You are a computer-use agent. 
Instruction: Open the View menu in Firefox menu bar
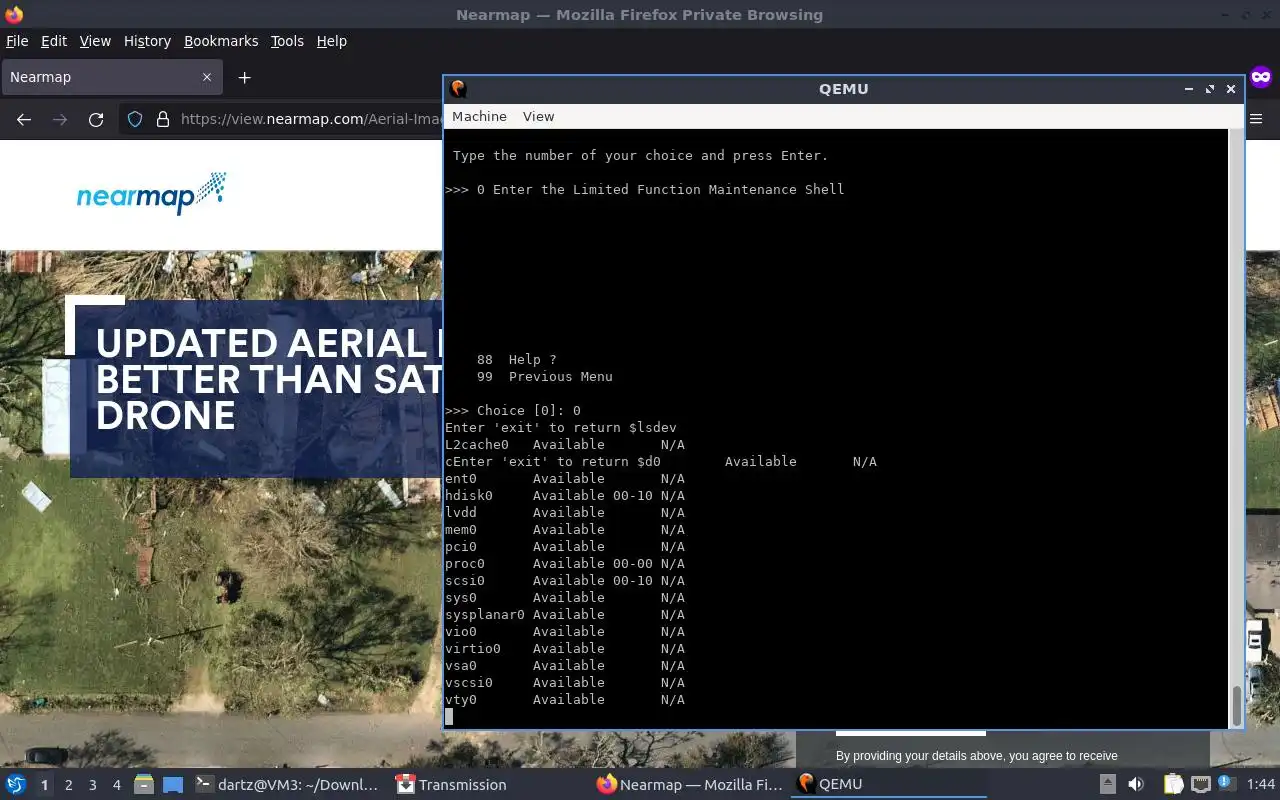(95, 41)
